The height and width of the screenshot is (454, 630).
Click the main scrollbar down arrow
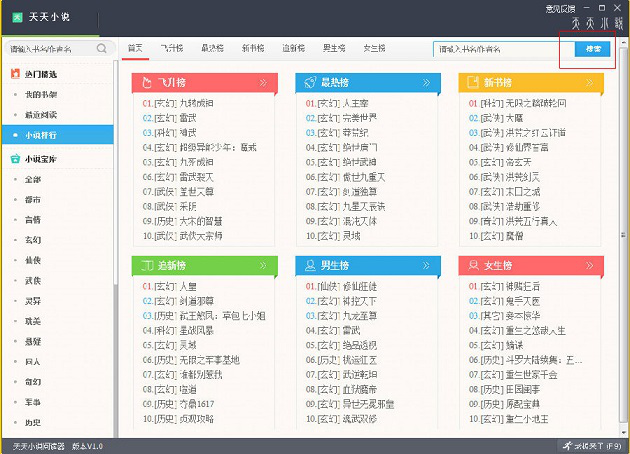(624, 433)
